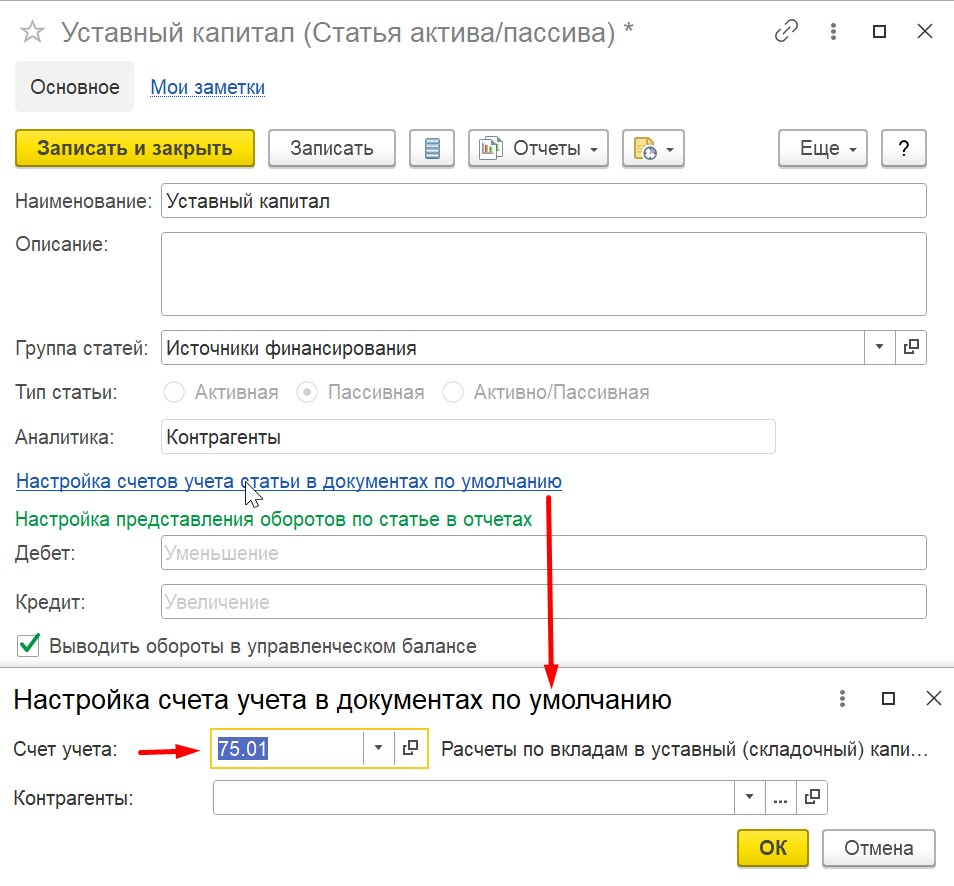This screenshot has height=886, width=954.
Task: Maximize the Настройка счета учета dialog
Action: (888, 698)
